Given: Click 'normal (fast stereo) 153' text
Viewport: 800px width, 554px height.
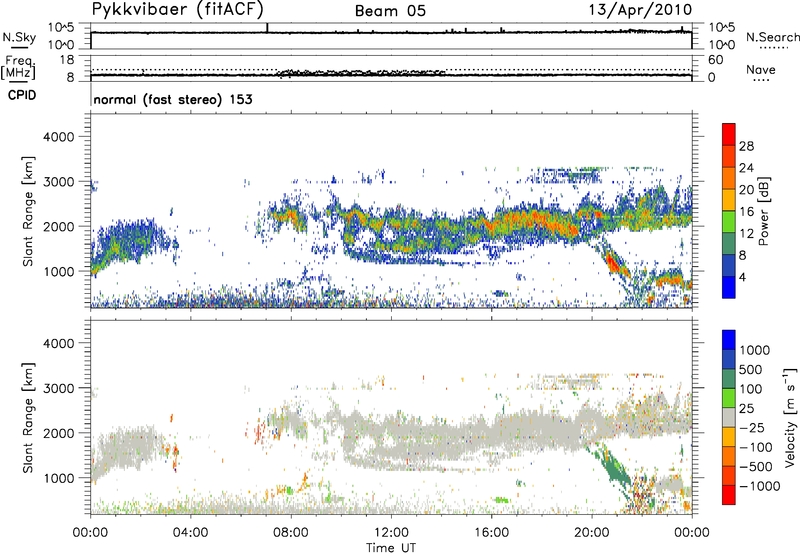Looking at the screenshot, I should (173, 99).
